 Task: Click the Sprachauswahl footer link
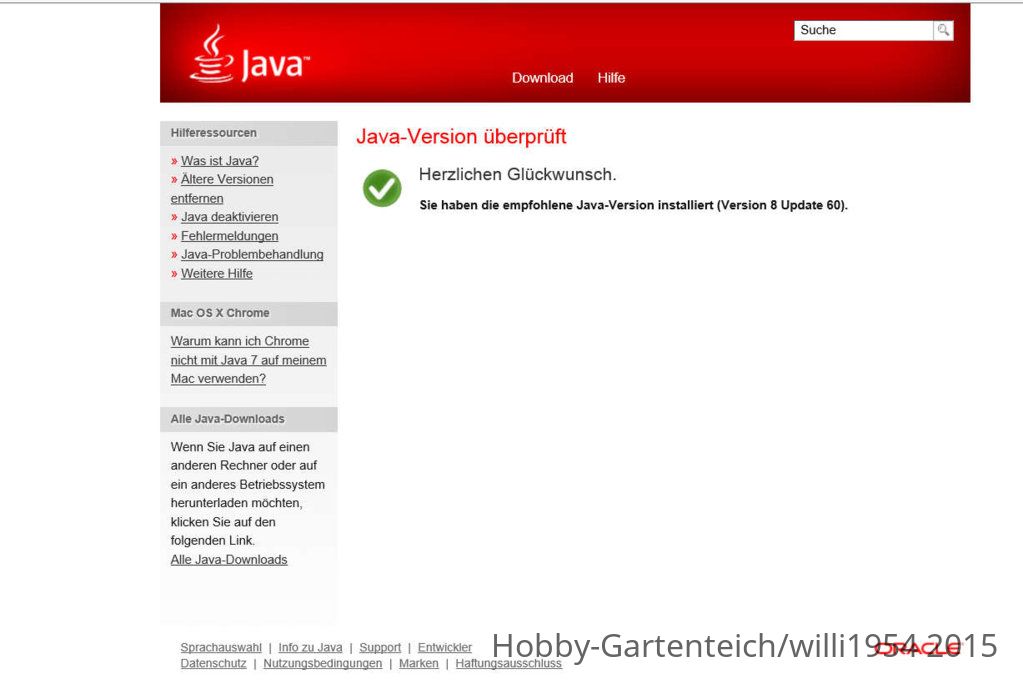click(221, 647)
